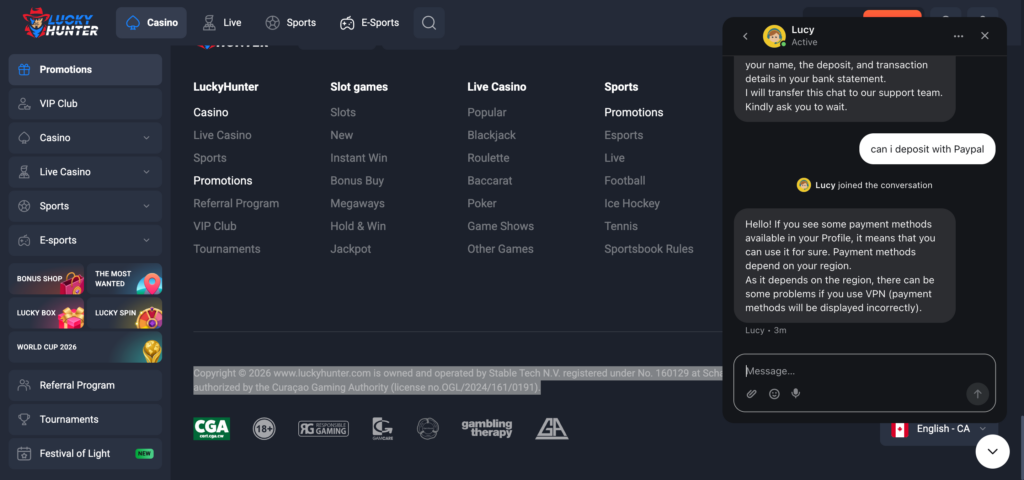
Task: Close the Lucy chat window
Action: click(x=985, y=36)
